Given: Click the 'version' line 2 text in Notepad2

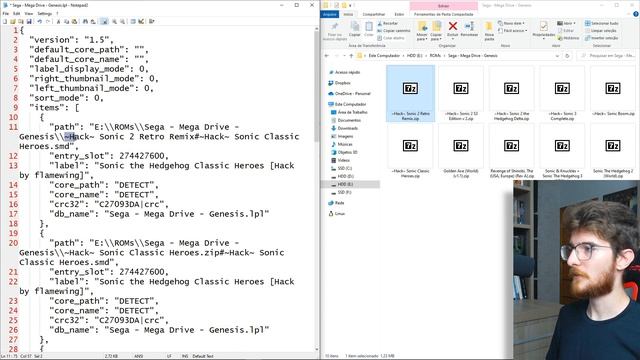Looking at the screenshot, I should pyautogui.click(x=71, y=40).
